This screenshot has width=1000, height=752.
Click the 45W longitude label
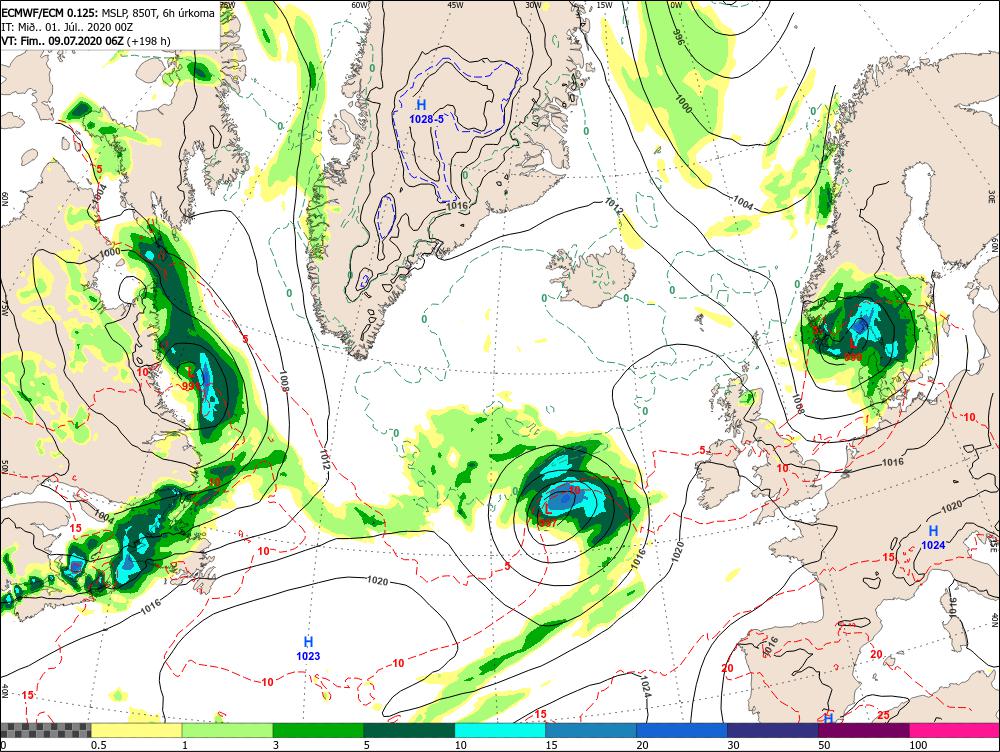pyautogui.click(x=455, y=5)
